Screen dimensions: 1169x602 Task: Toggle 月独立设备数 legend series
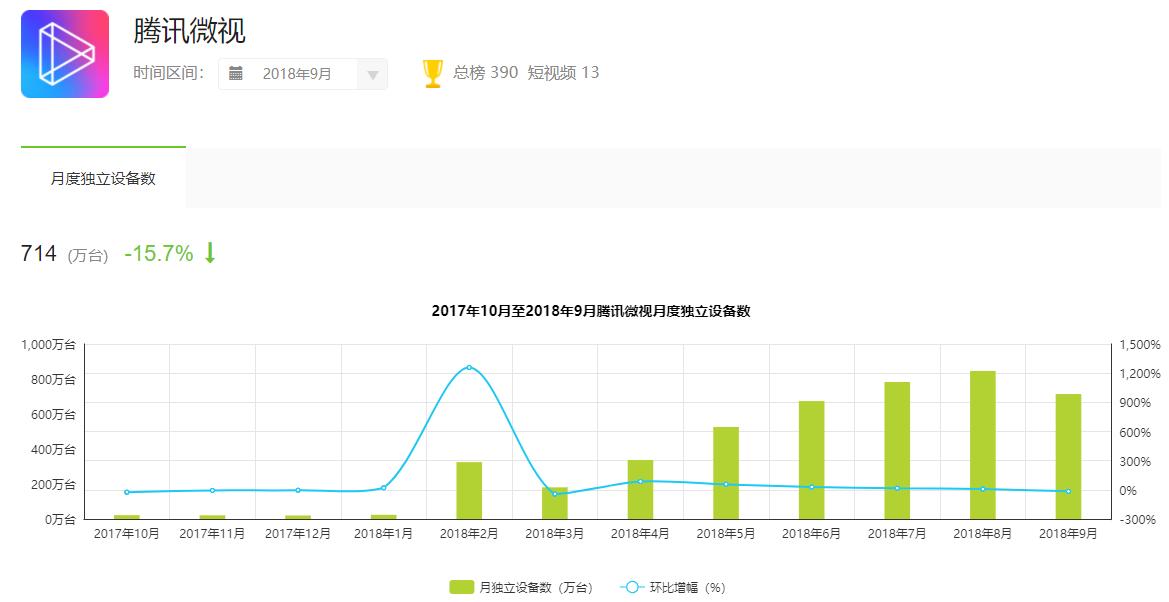tap(521, 588)
